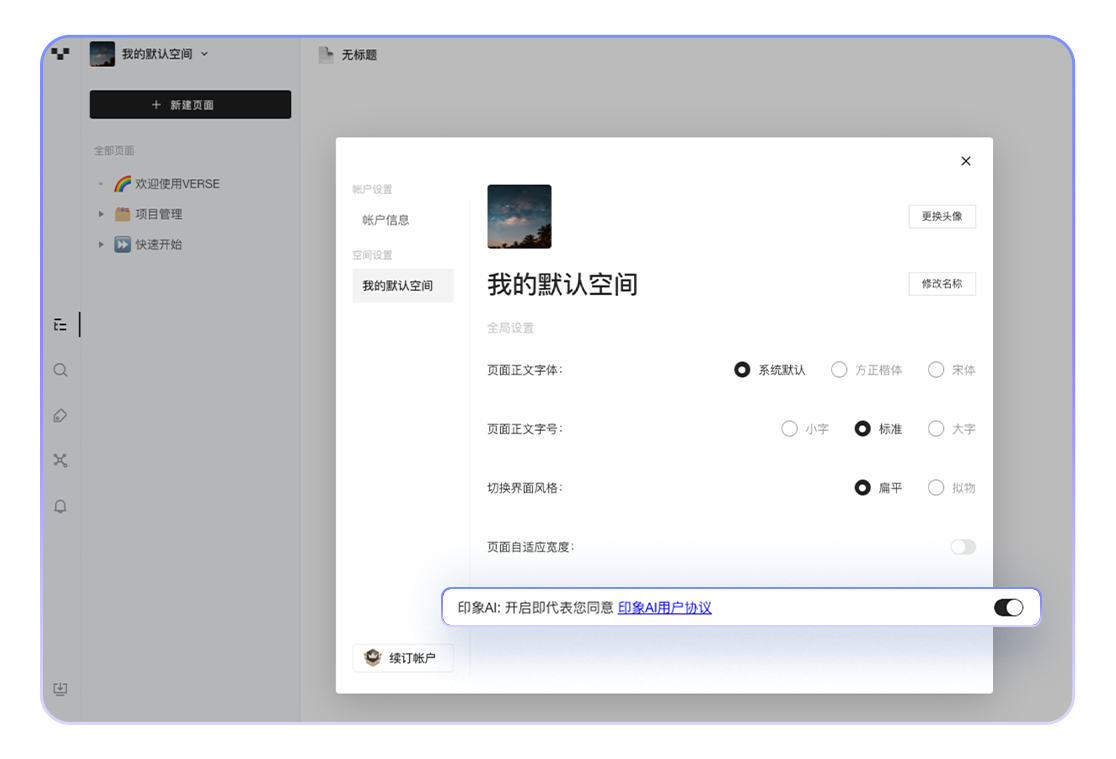Click the download/import icon at sidebar bottom

coord(61,689)
